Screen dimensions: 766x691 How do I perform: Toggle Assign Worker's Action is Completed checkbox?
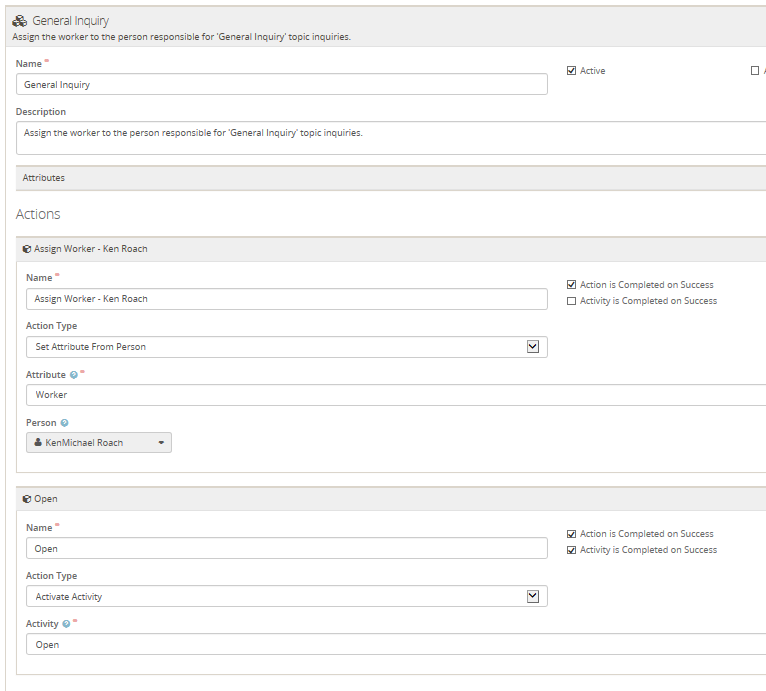point(571,285)
